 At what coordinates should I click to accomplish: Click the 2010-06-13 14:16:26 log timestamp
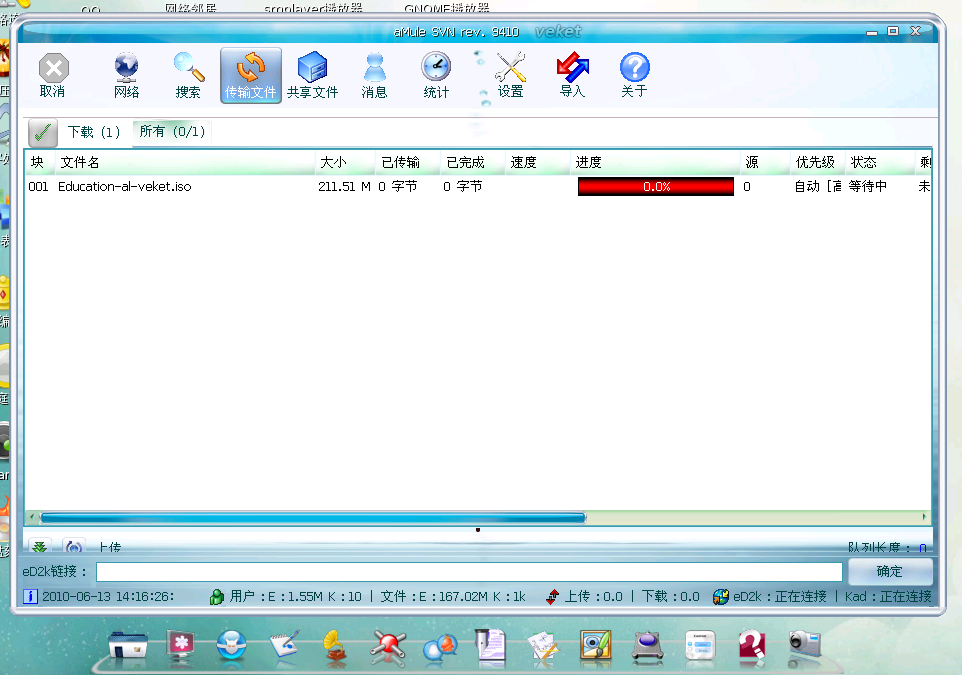[x=108, y=596]
